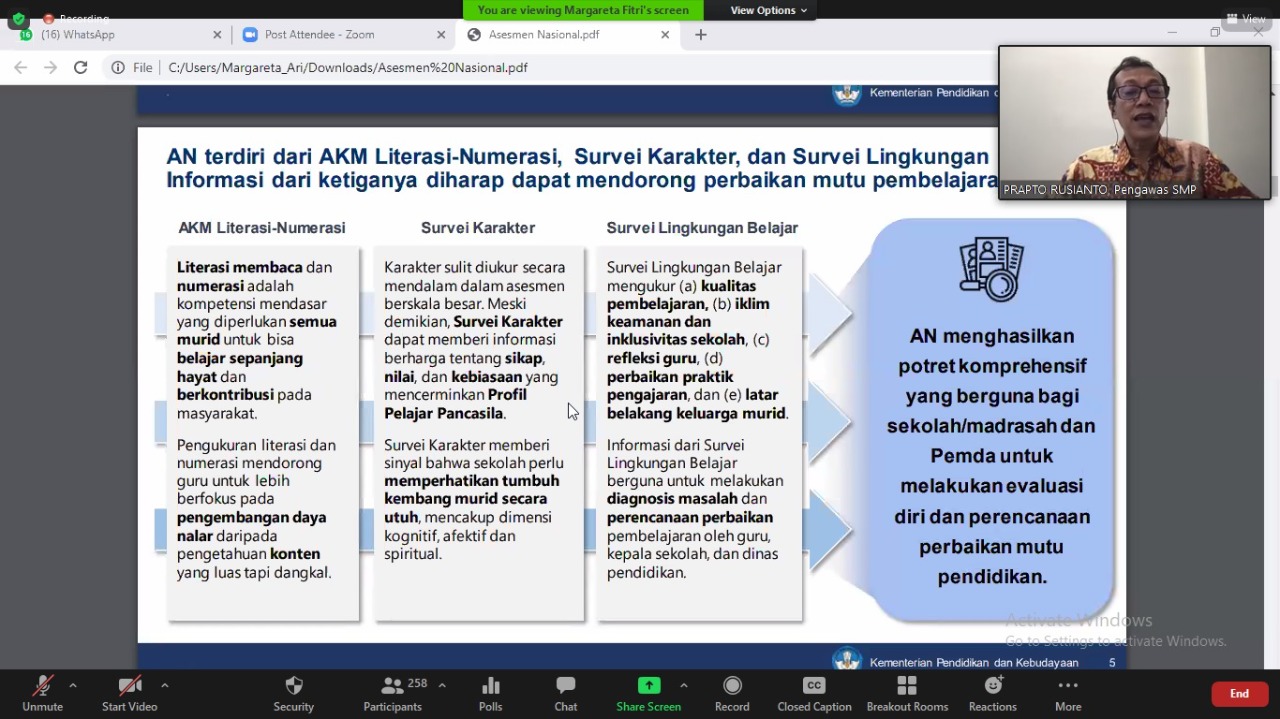Screen dimensions: 1280x719
Task: Click the browser address bar path
Action: click(348, 67)
